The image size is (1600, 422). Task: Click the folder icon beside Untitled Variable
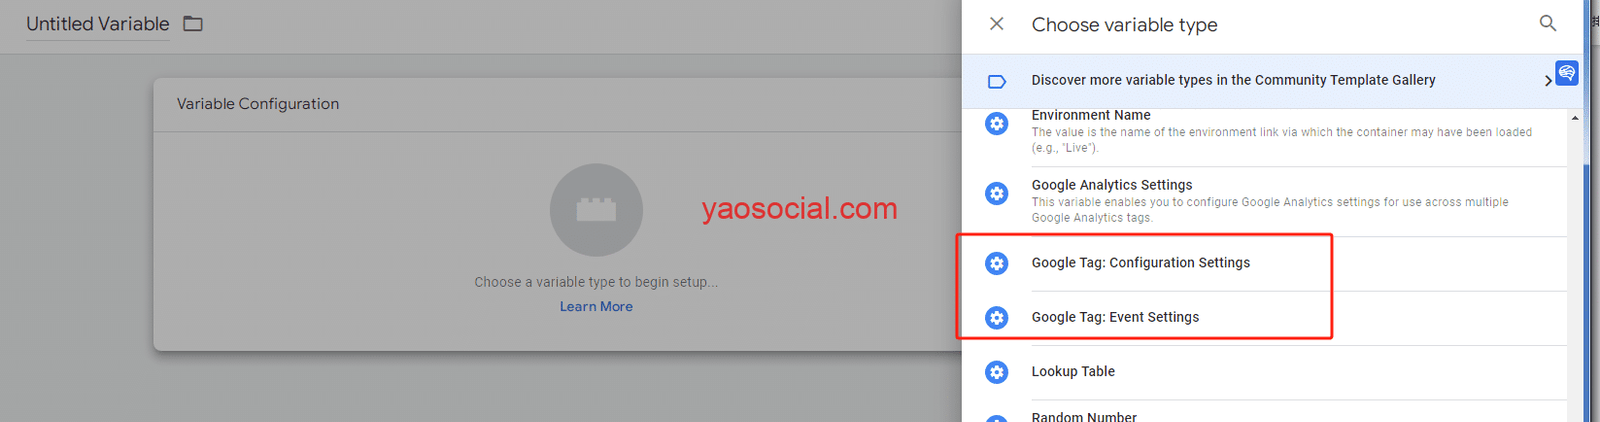click(193, 24)
